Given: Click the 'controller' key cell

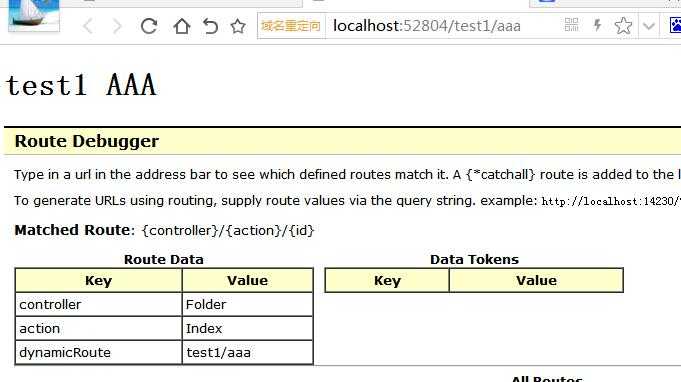Looking at the screenshot, I should point(99,304).
